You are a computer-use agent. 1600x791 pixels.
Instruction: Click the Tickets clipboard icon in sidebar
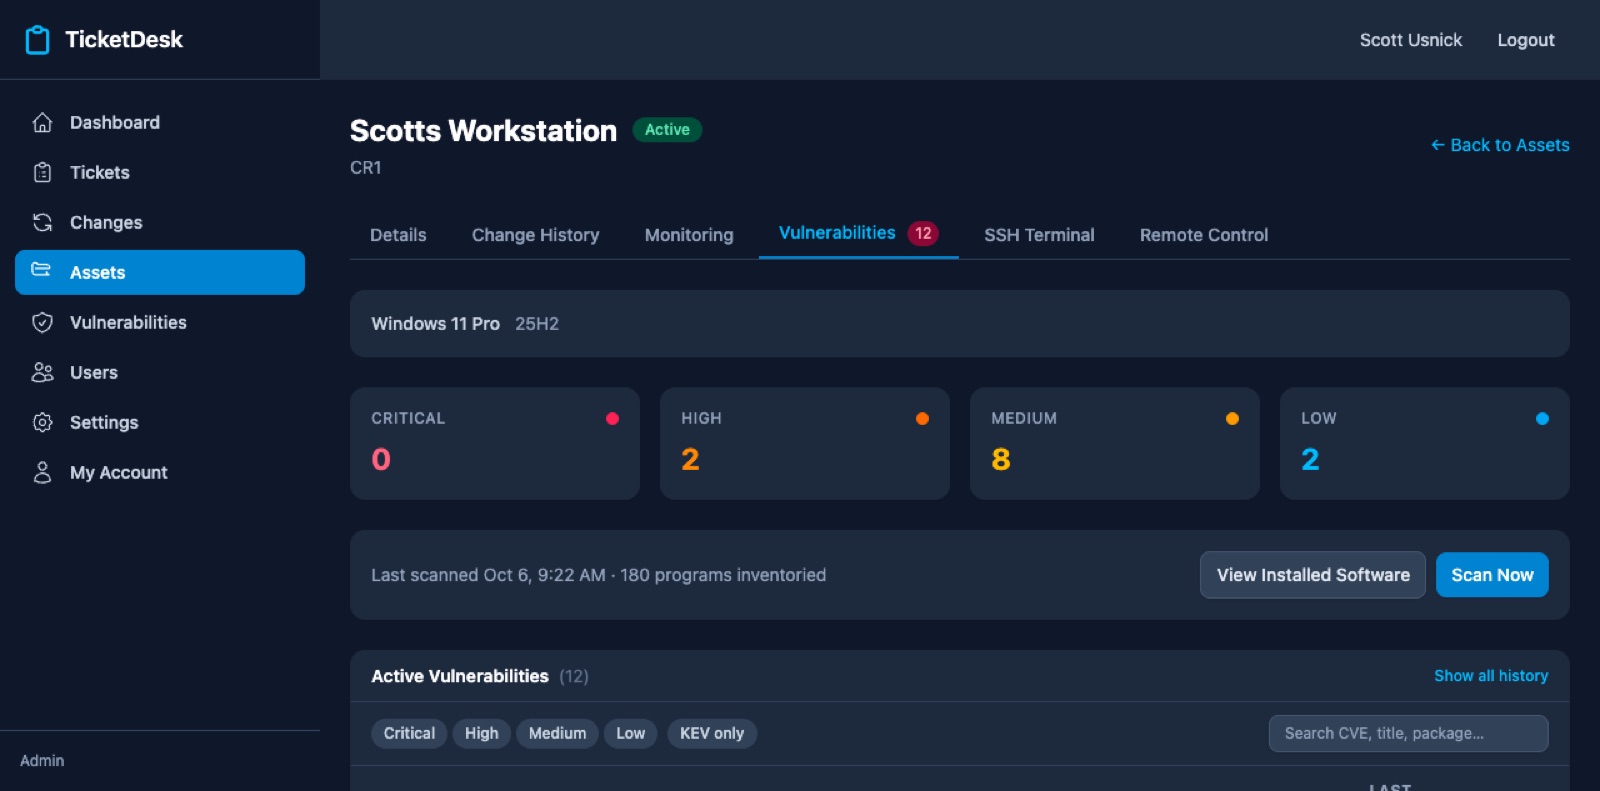click(42, 172)
